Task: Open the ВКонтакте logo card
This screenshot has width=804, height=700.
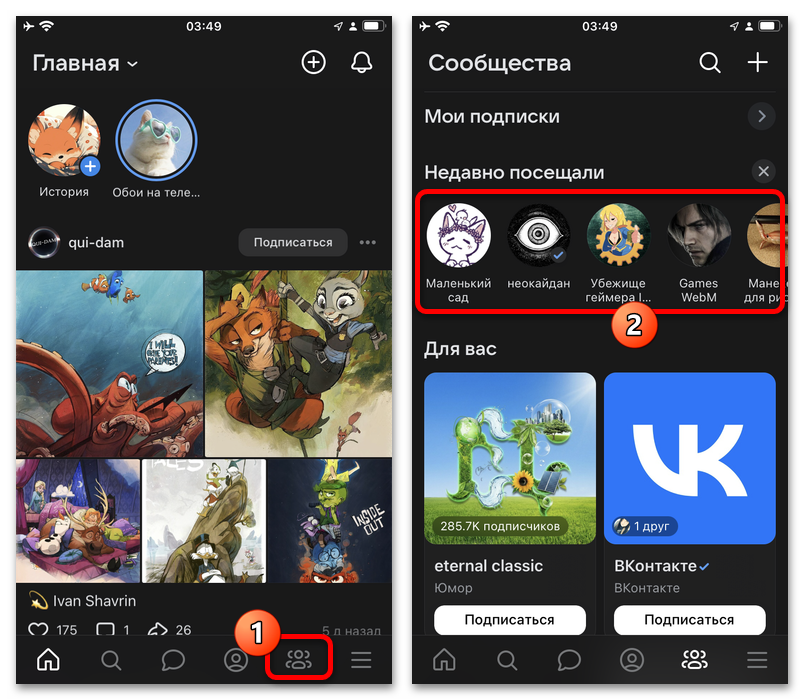Action: 690,458
